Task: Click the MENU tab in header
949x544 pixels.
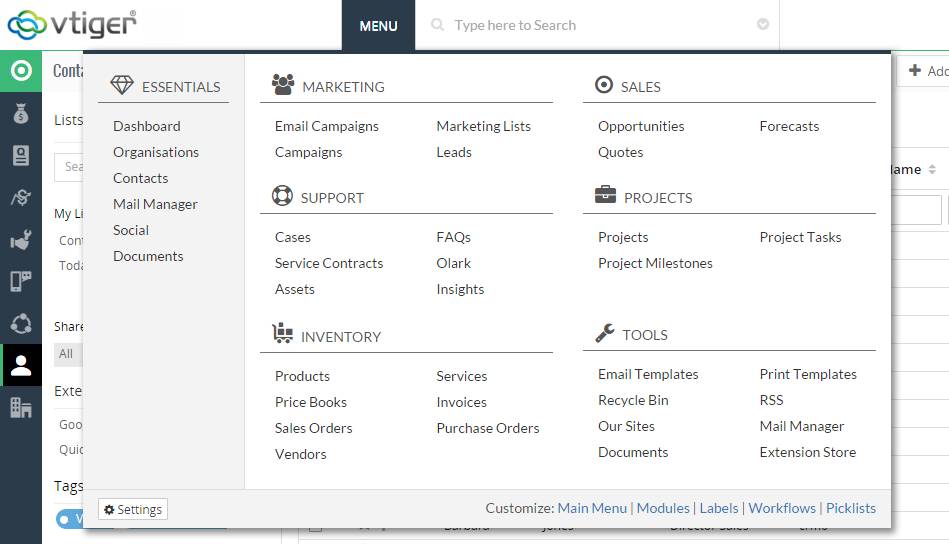Action: (378, 25)
